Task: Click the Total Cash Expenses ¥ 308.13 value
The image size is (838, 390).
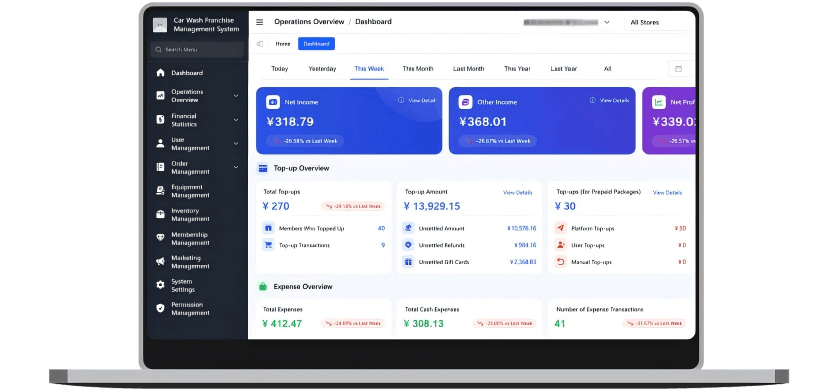Action: click(x=423, y=324)
